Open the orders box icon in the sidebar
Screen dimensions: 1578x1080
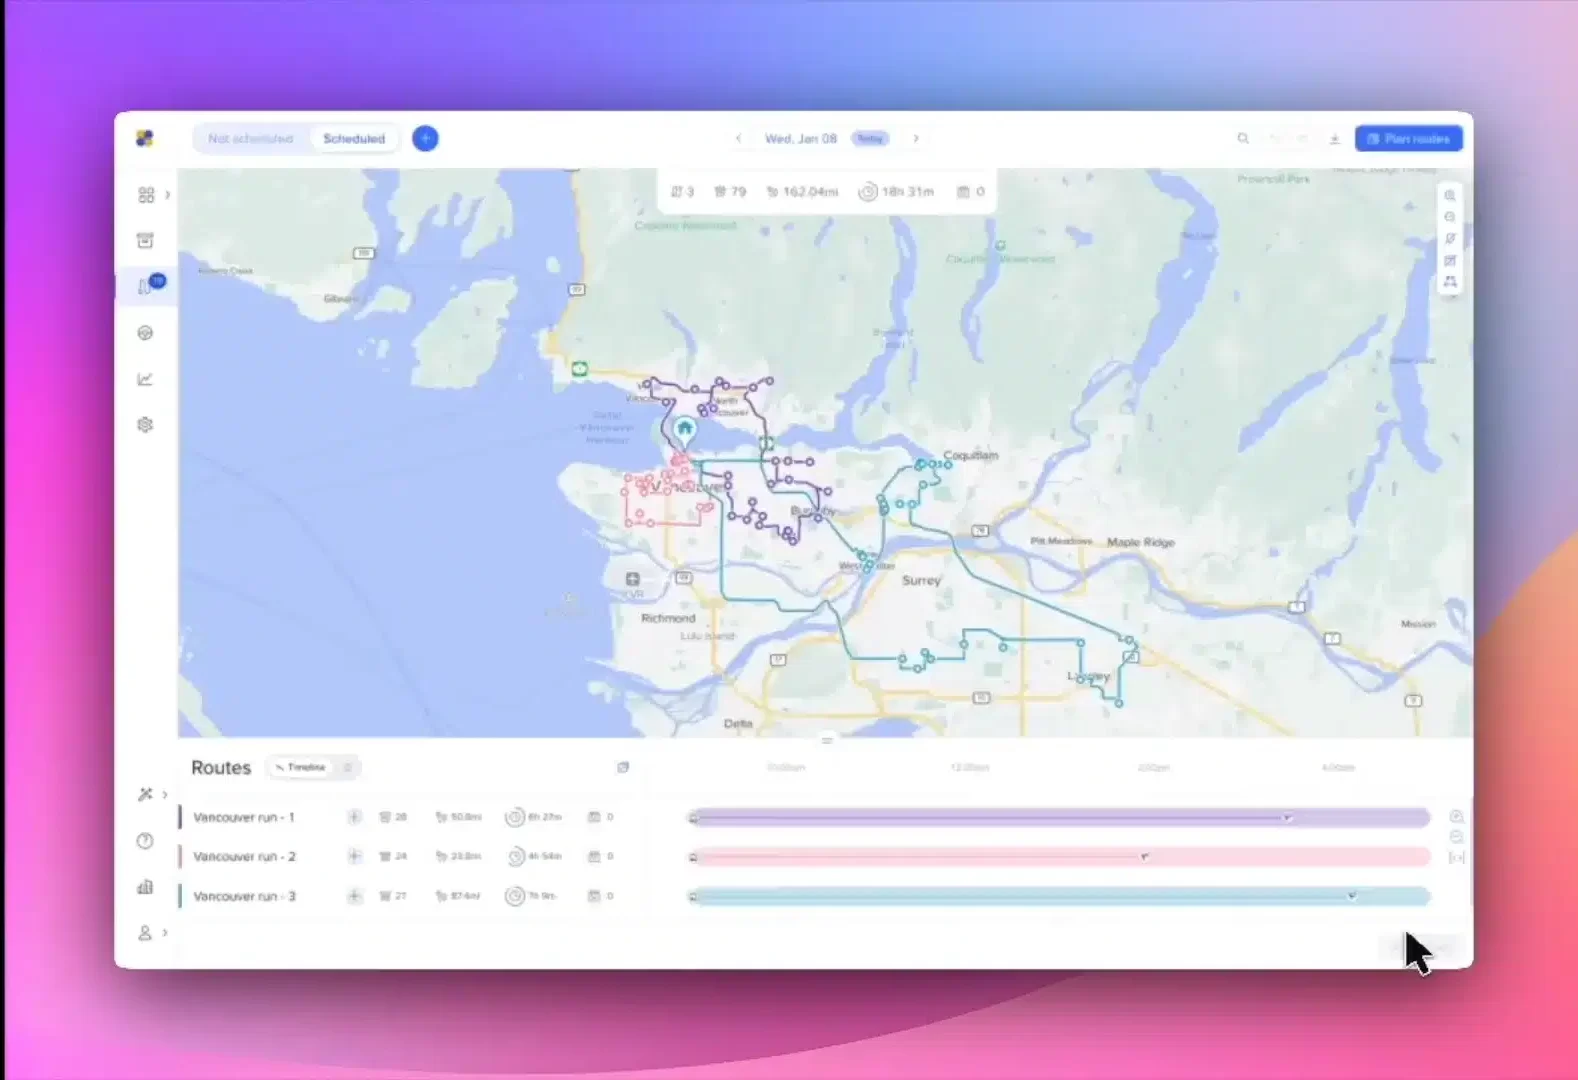[145, 240]
